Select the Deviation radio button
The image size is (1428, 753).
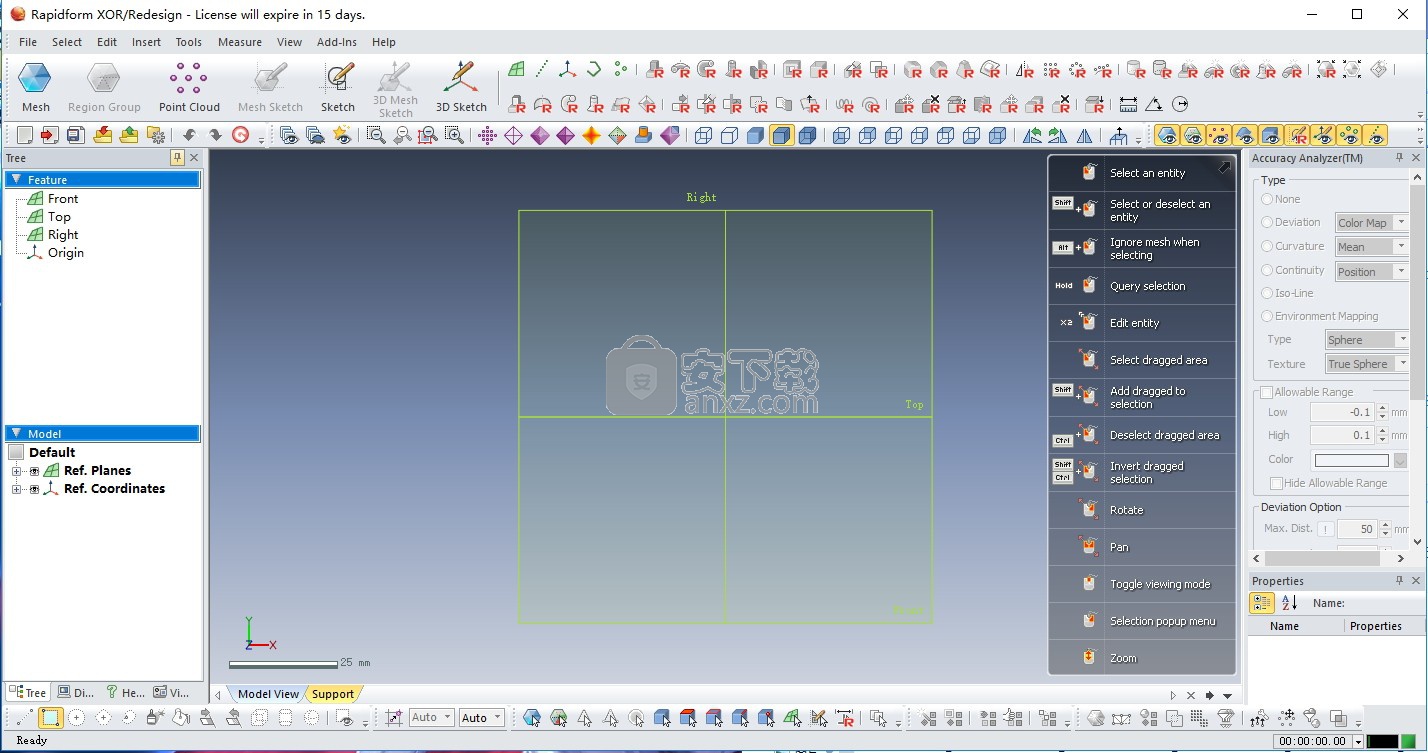[x=1267, y=222]
